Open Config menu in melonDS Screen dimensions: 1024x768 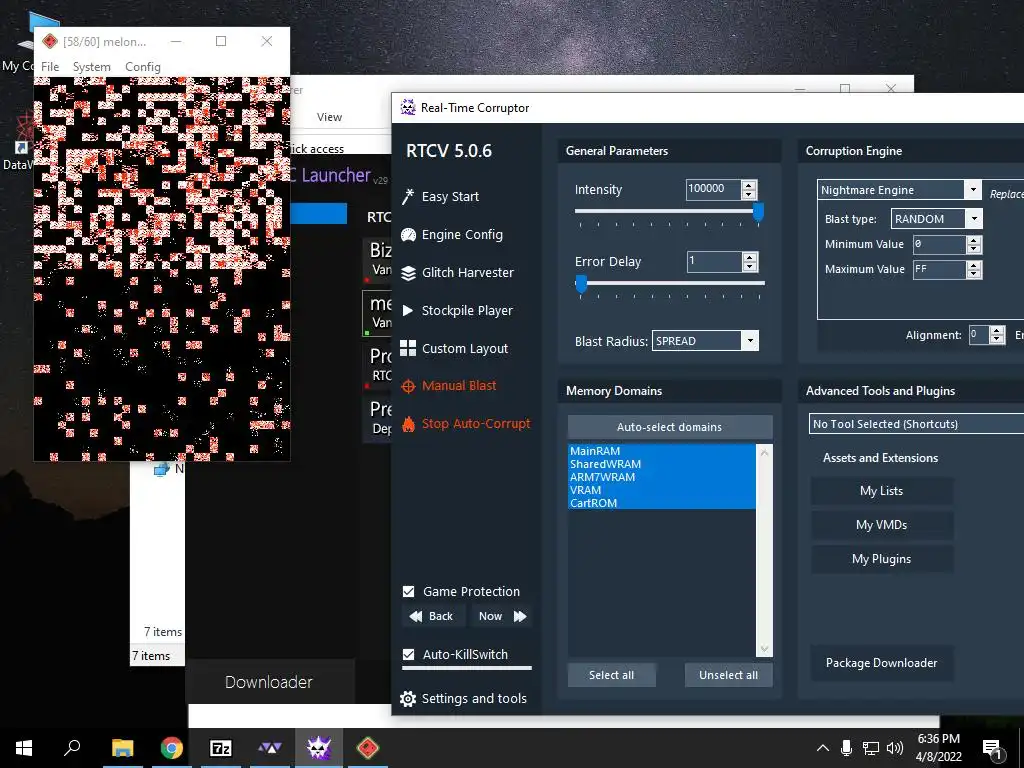(x=142, y=67)
